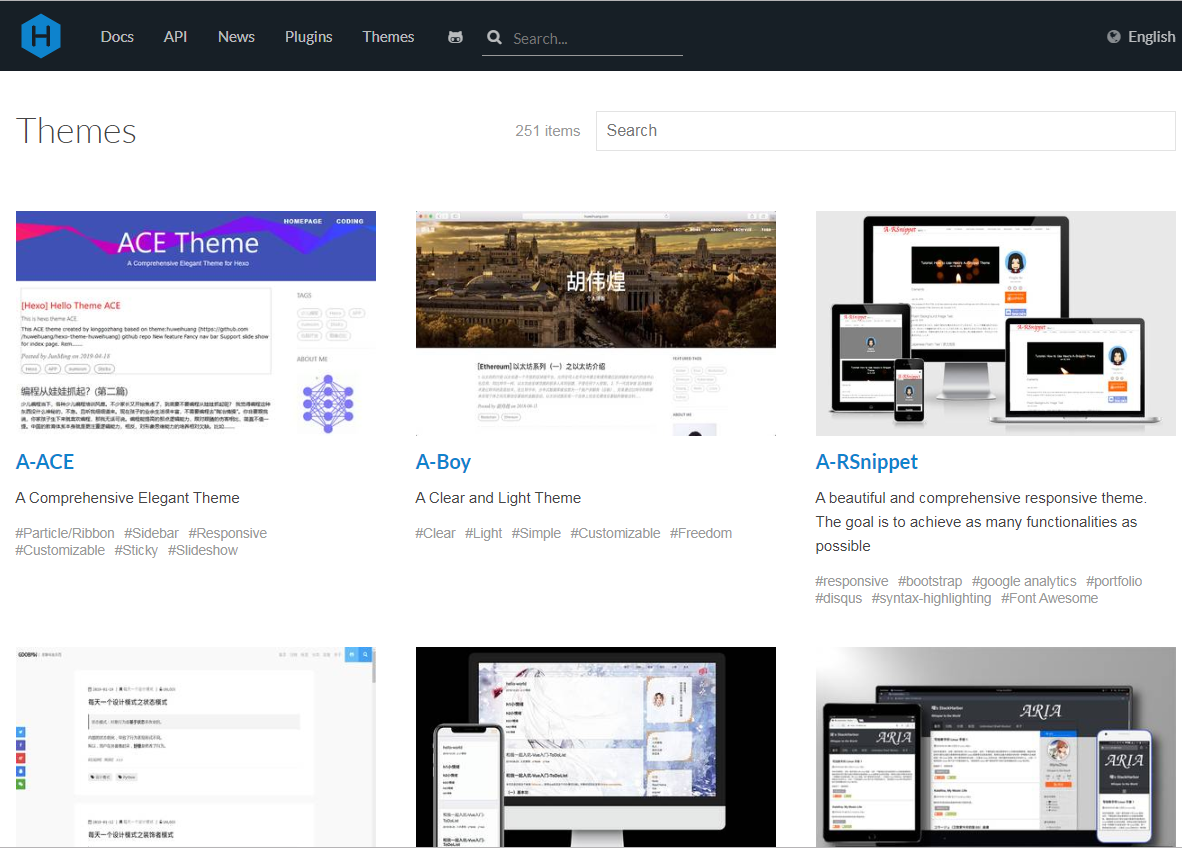1182x849 pixels.
Task: Click the themes Search filter box
Action: pos(885,131)
